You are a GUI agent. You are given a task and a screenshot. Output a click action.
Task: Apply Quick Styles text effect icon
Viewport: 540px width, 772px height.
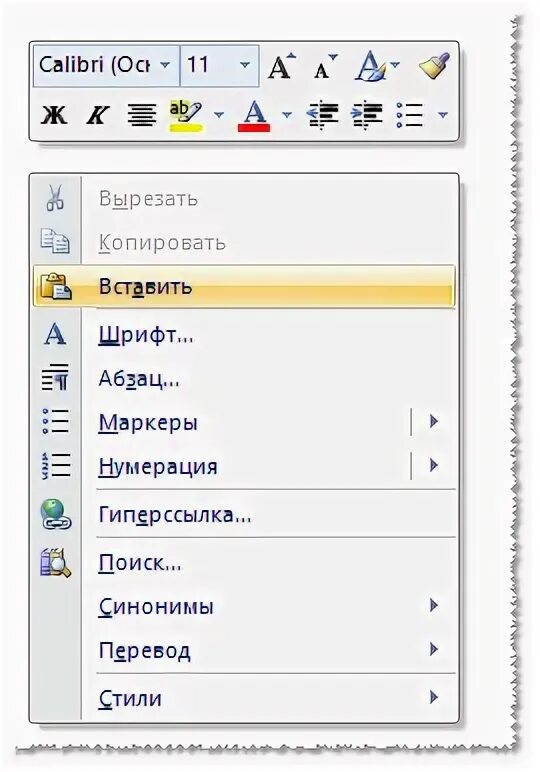(x=371, y=66)
